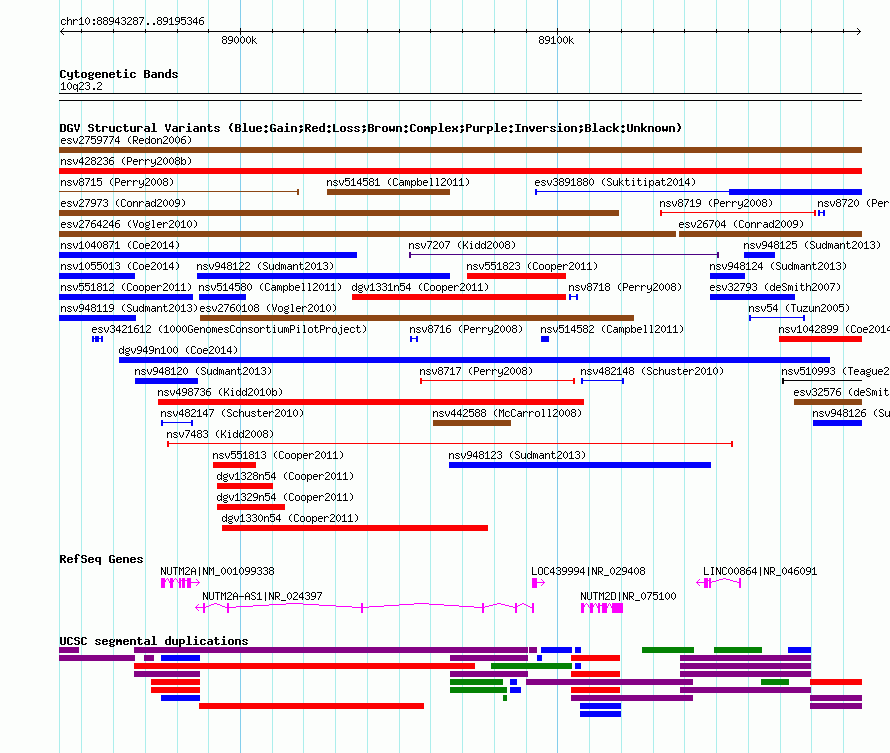Open nsv948124 (Sudmant2013) label
Image resolution: width=890 pixels, height=753 pixels.
(778, 266)
